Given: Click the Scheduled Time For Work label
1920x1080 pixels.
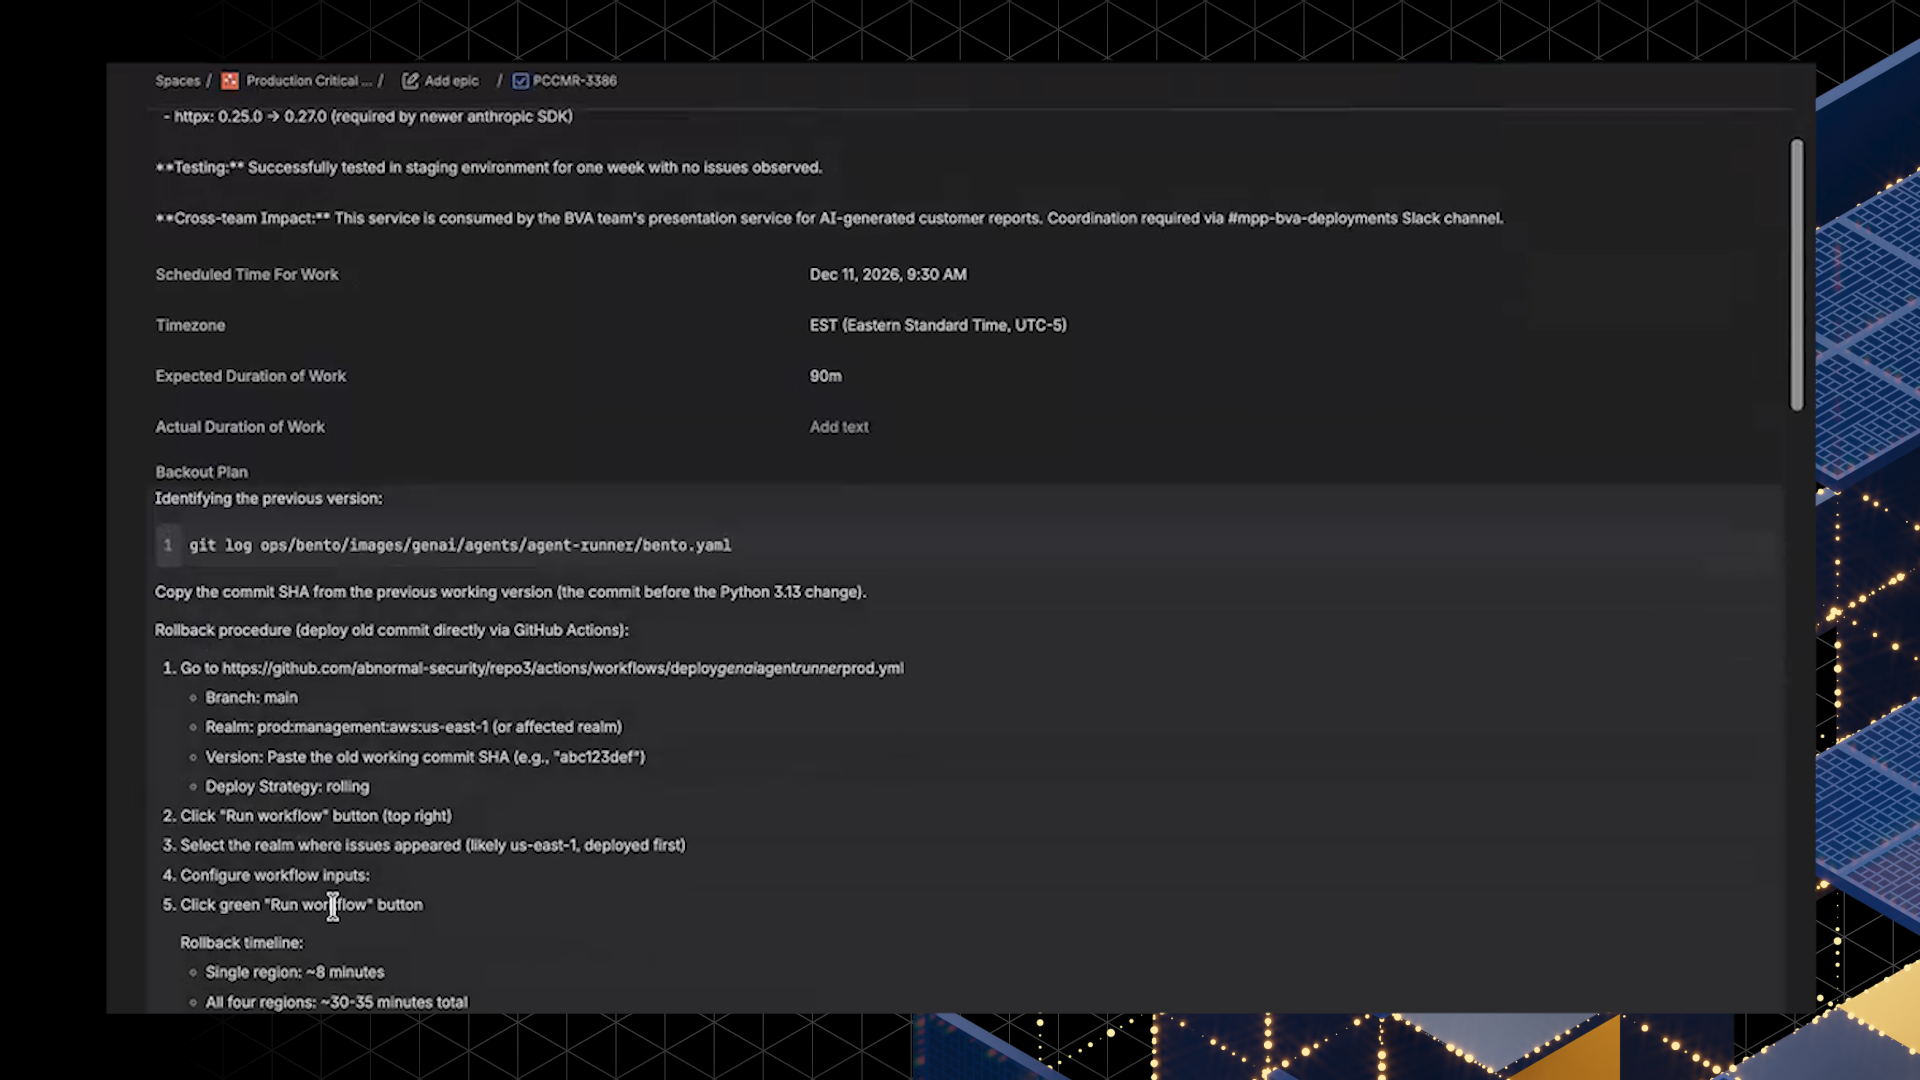Looking at the screenshot, I should 247,274.
